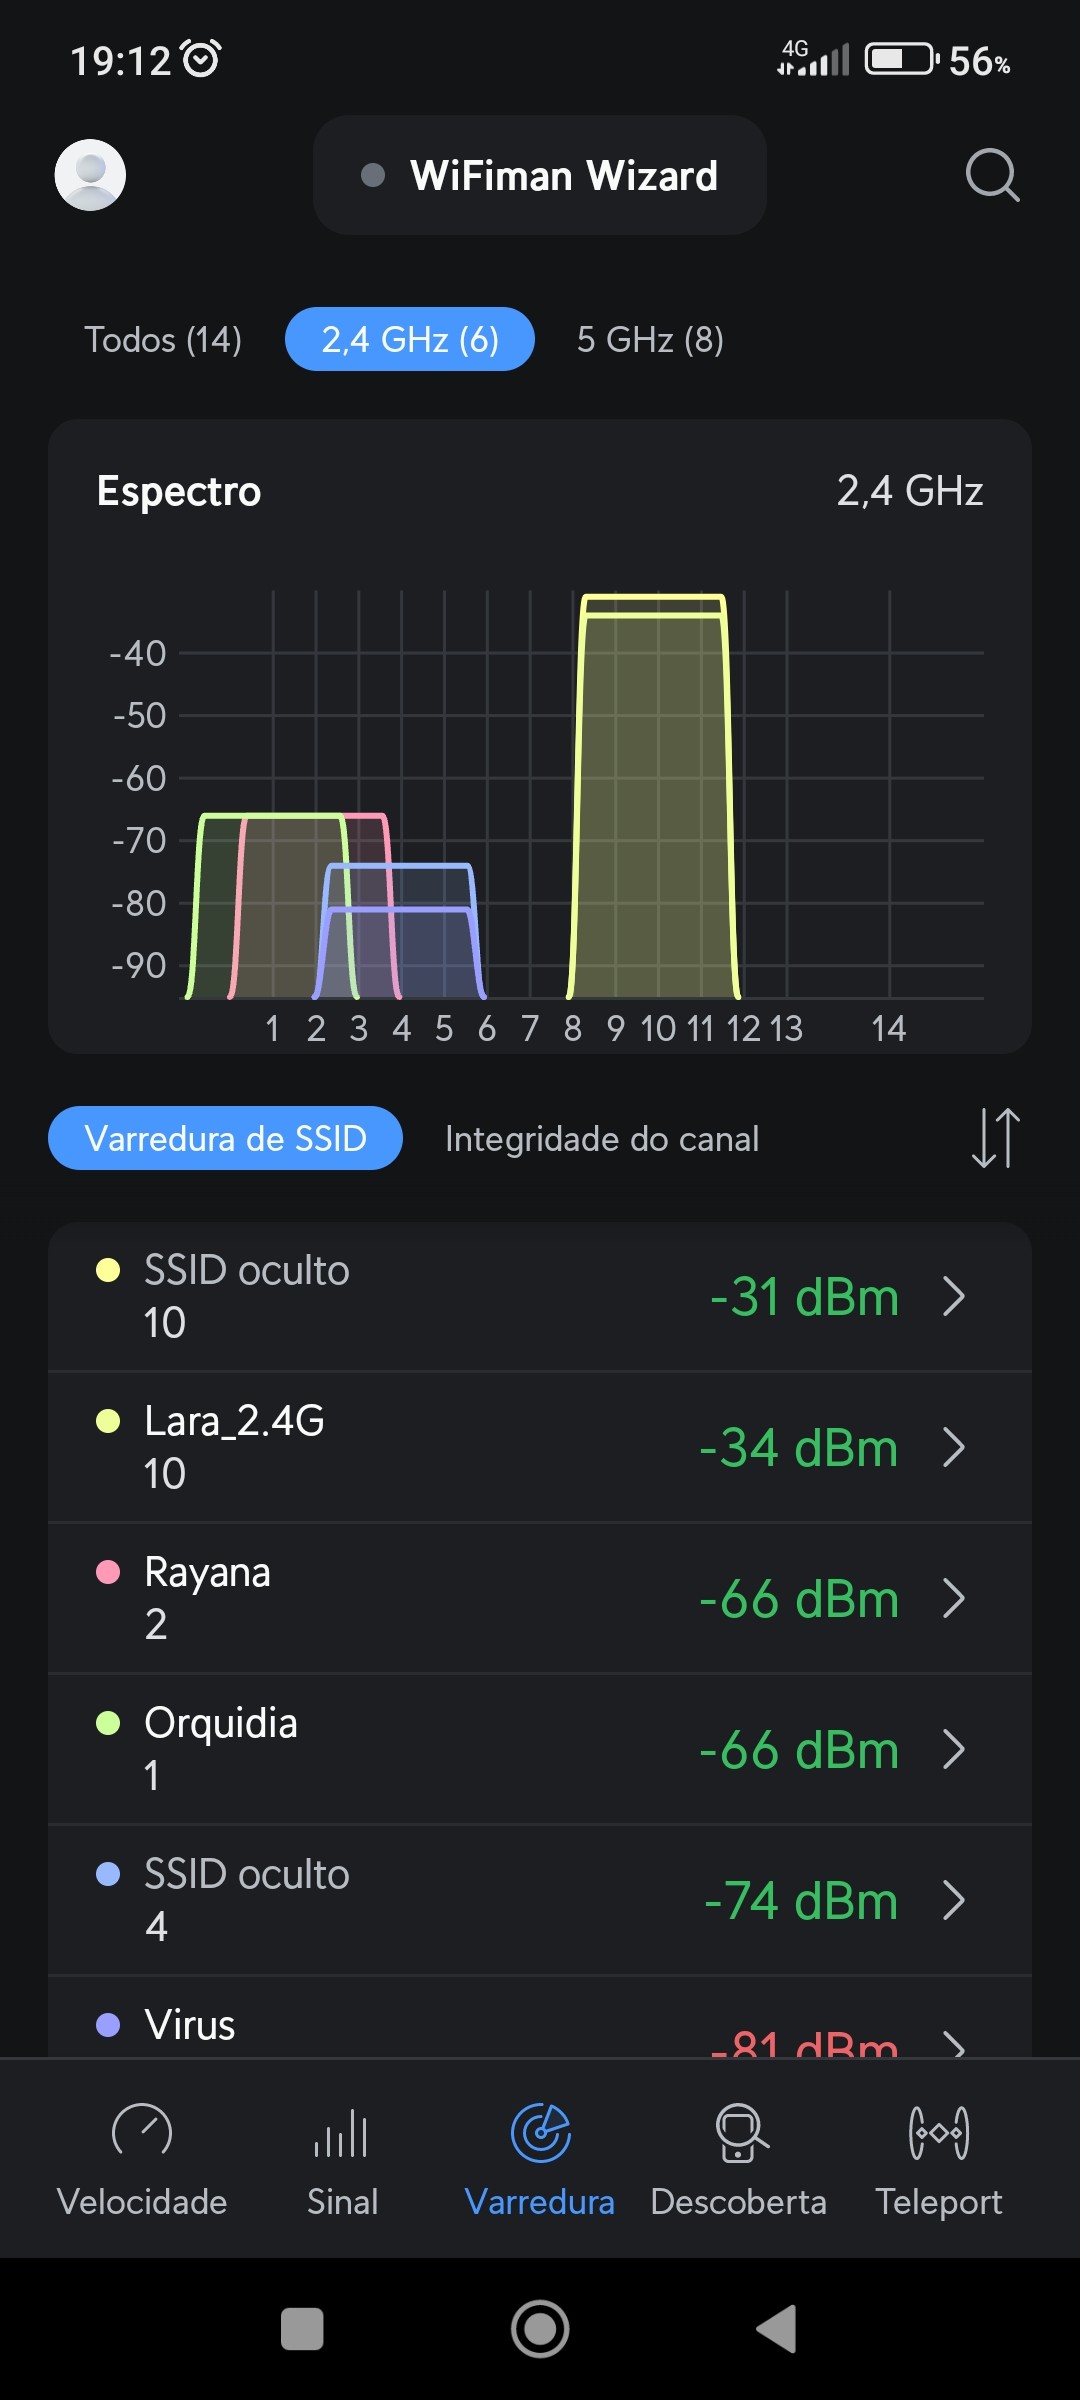The width and height of the screenshot is (1080, 2400).
Task: Switch to Integridade do canal tab
Action: 602,1139
